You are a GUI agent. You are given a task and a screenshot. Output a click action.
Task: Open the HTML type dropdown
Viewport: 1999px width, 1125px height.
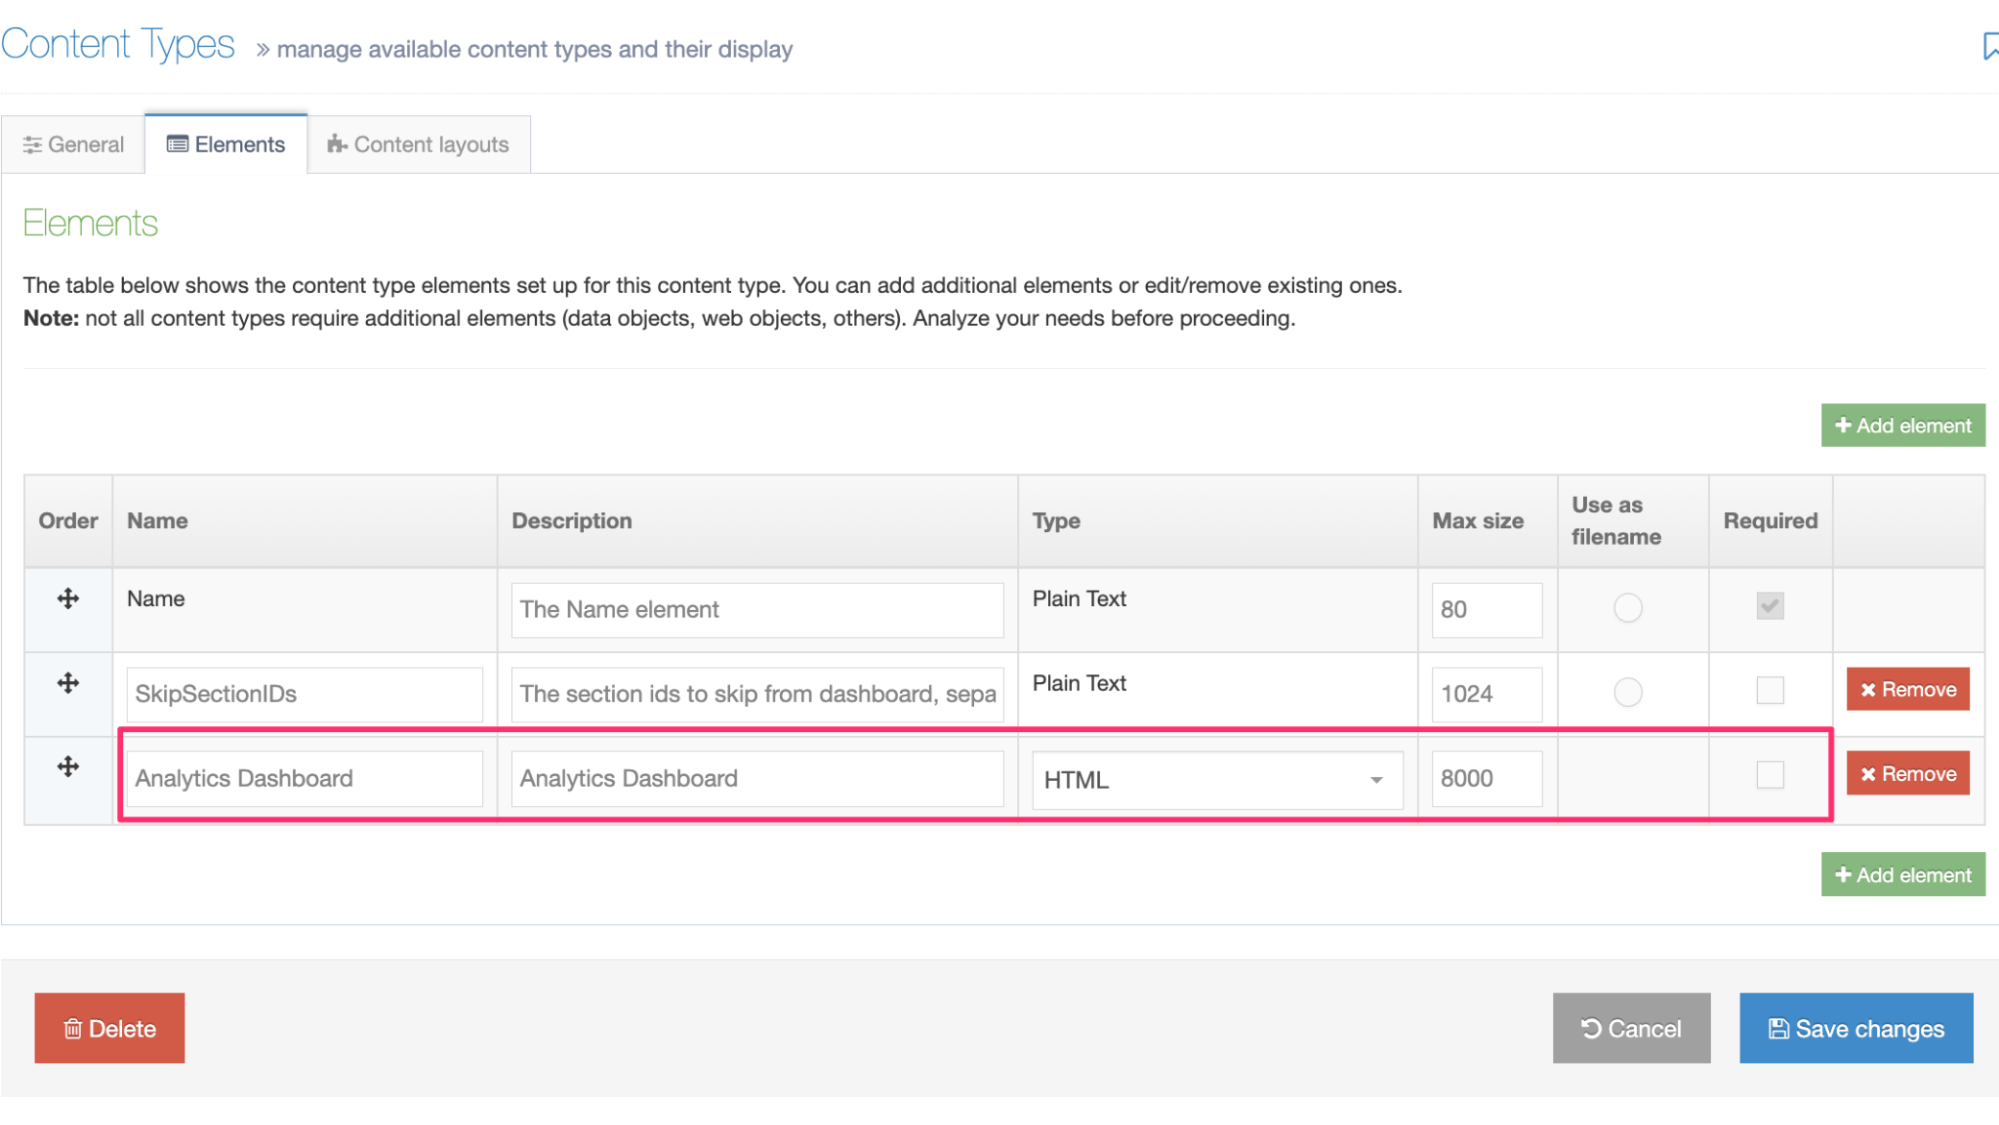[1216, 780]
